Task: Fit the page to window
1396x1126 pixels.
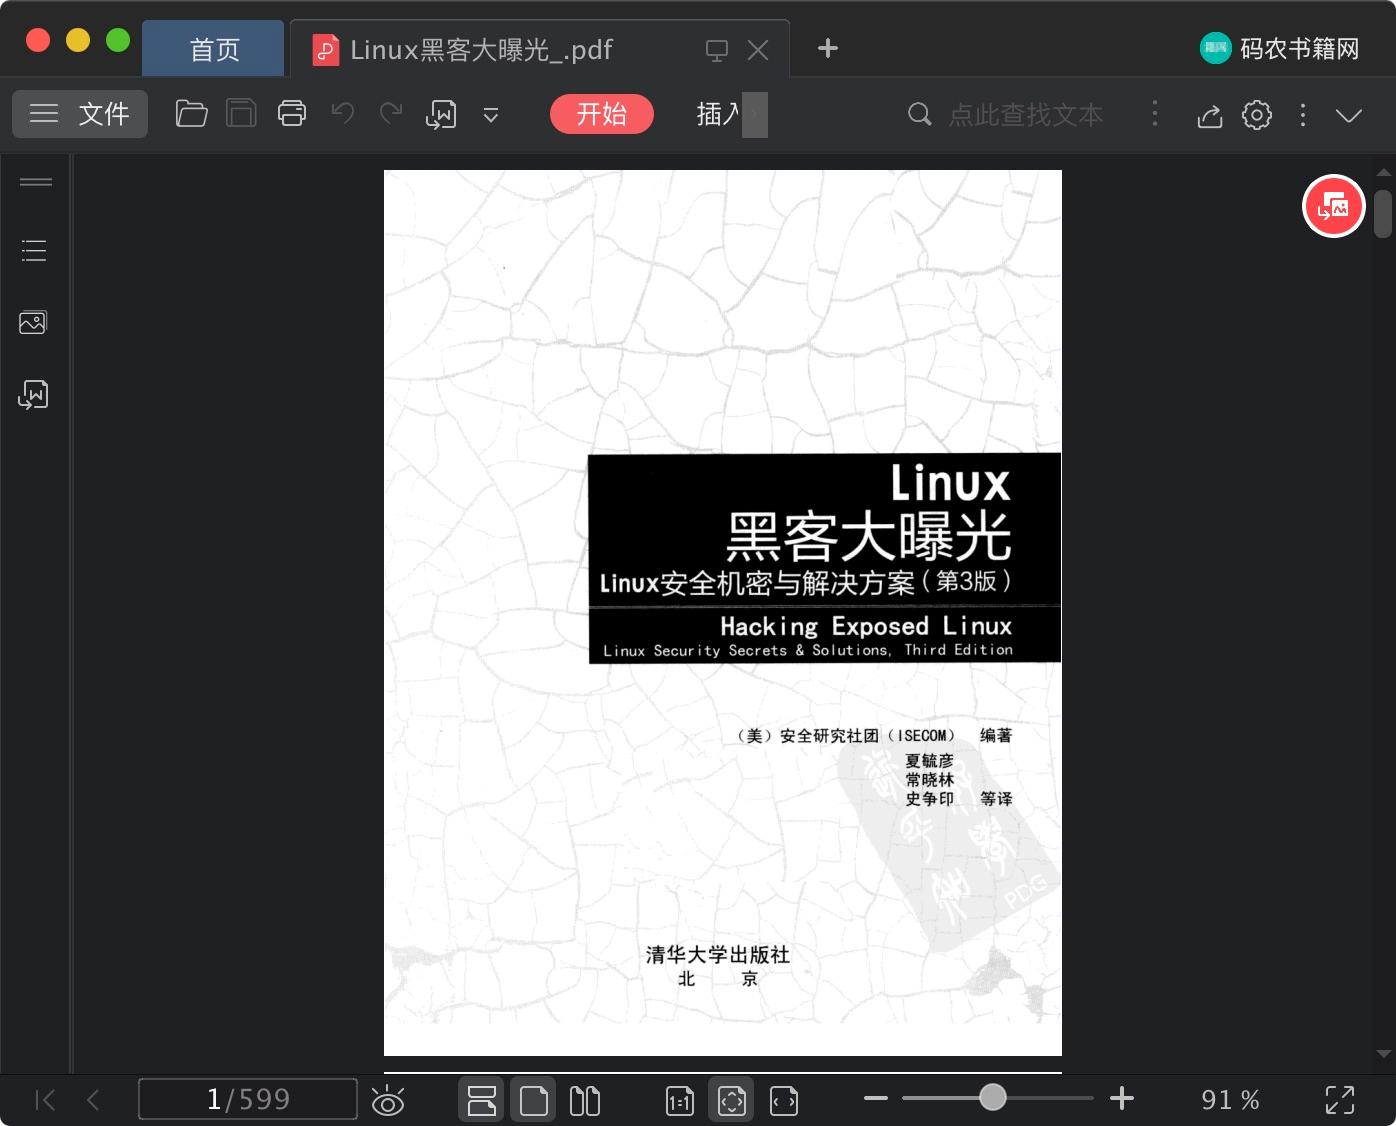Action: (732, 1100)
